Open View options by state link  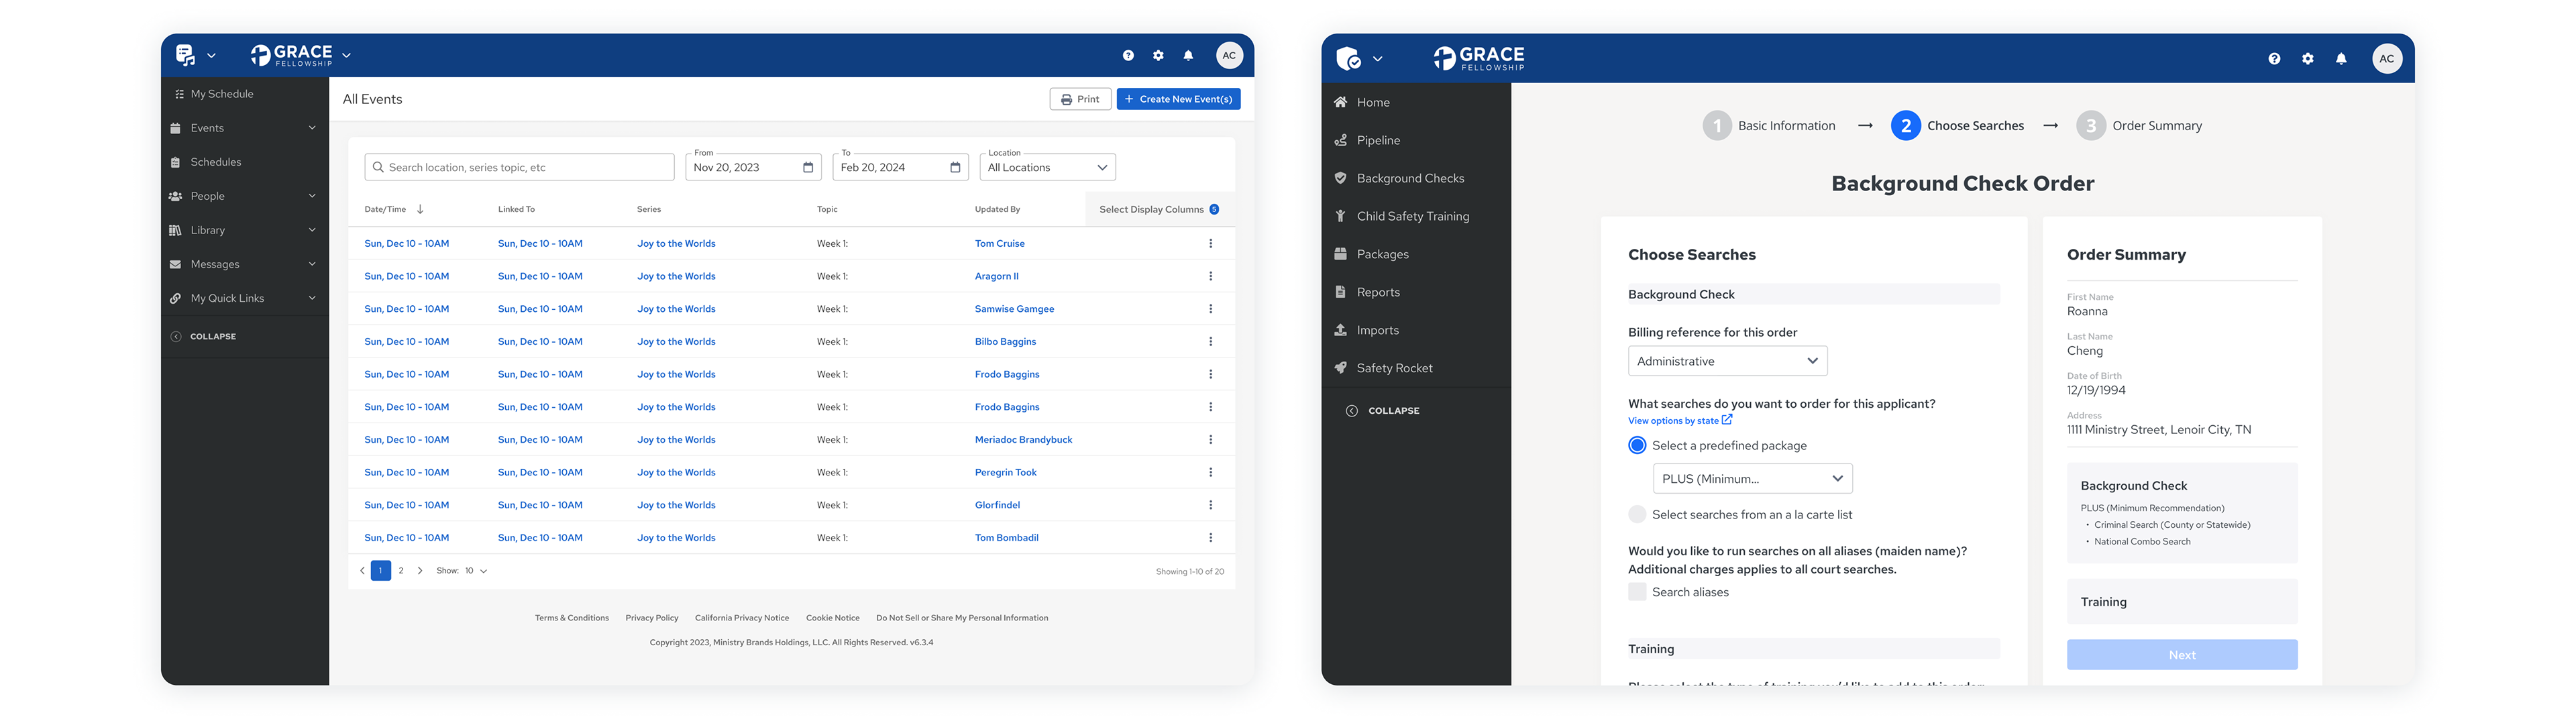click(1673, 421)
